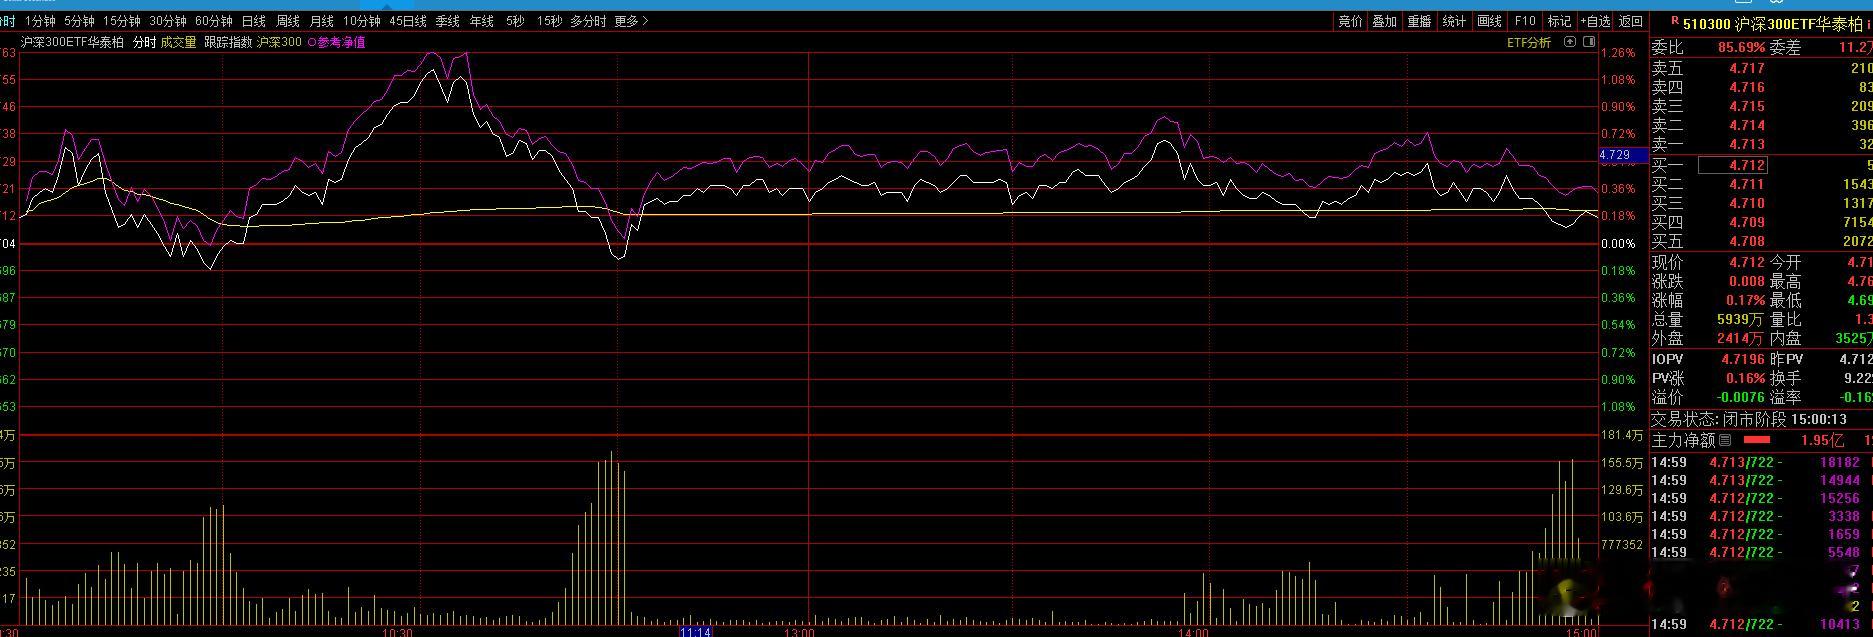Click the 主力净额 red progress bar
The width and height of the screenshot is (1873, 637).
(1757, 440)
